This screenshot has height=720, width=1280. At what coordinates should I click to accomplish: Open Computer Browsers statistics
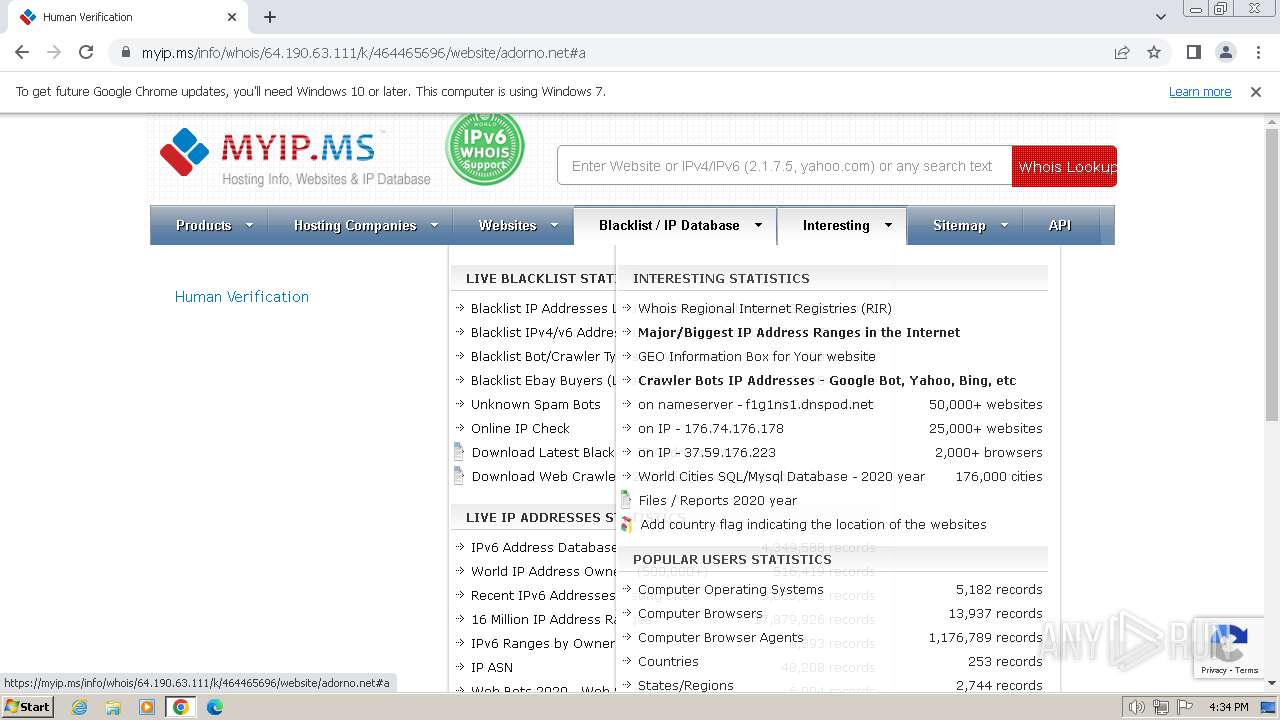pos(700,613)
